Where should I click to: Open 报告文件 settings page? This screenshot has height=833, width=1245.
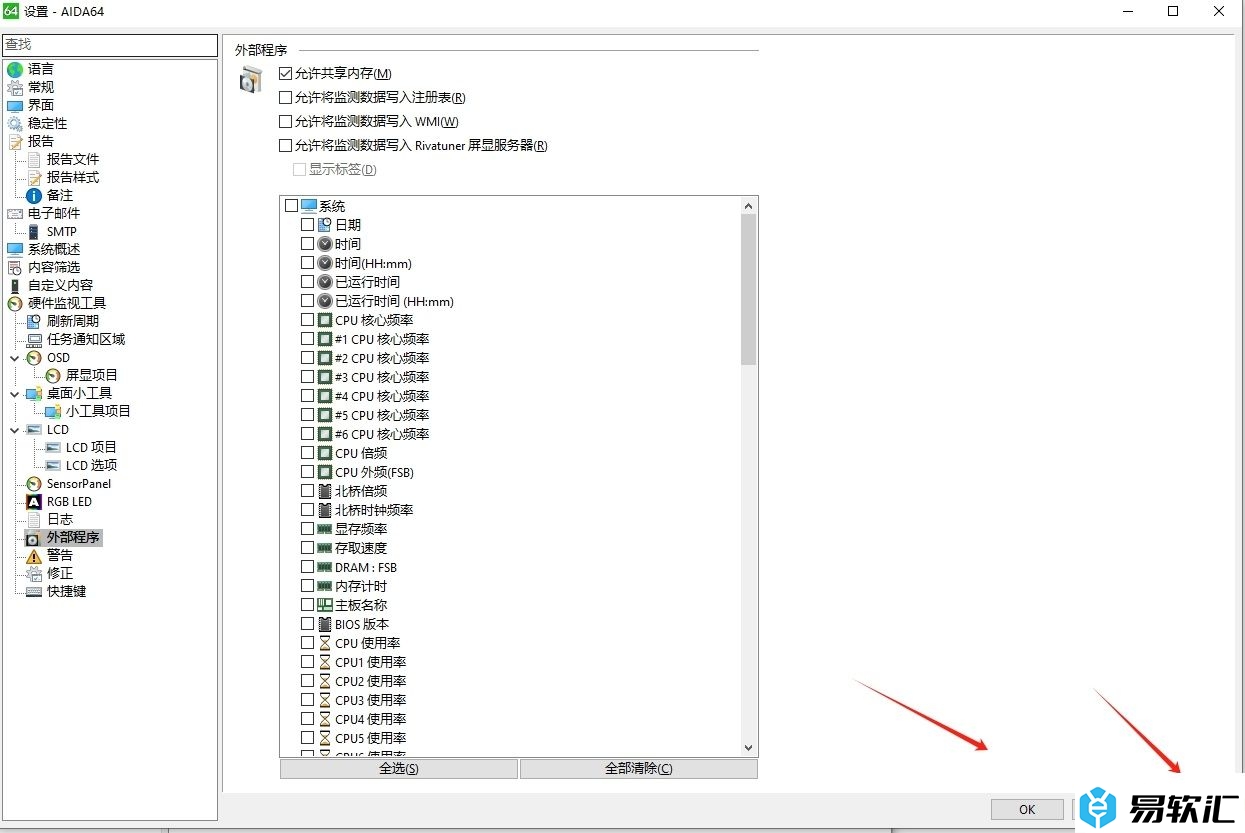click(x=73, y=159)
